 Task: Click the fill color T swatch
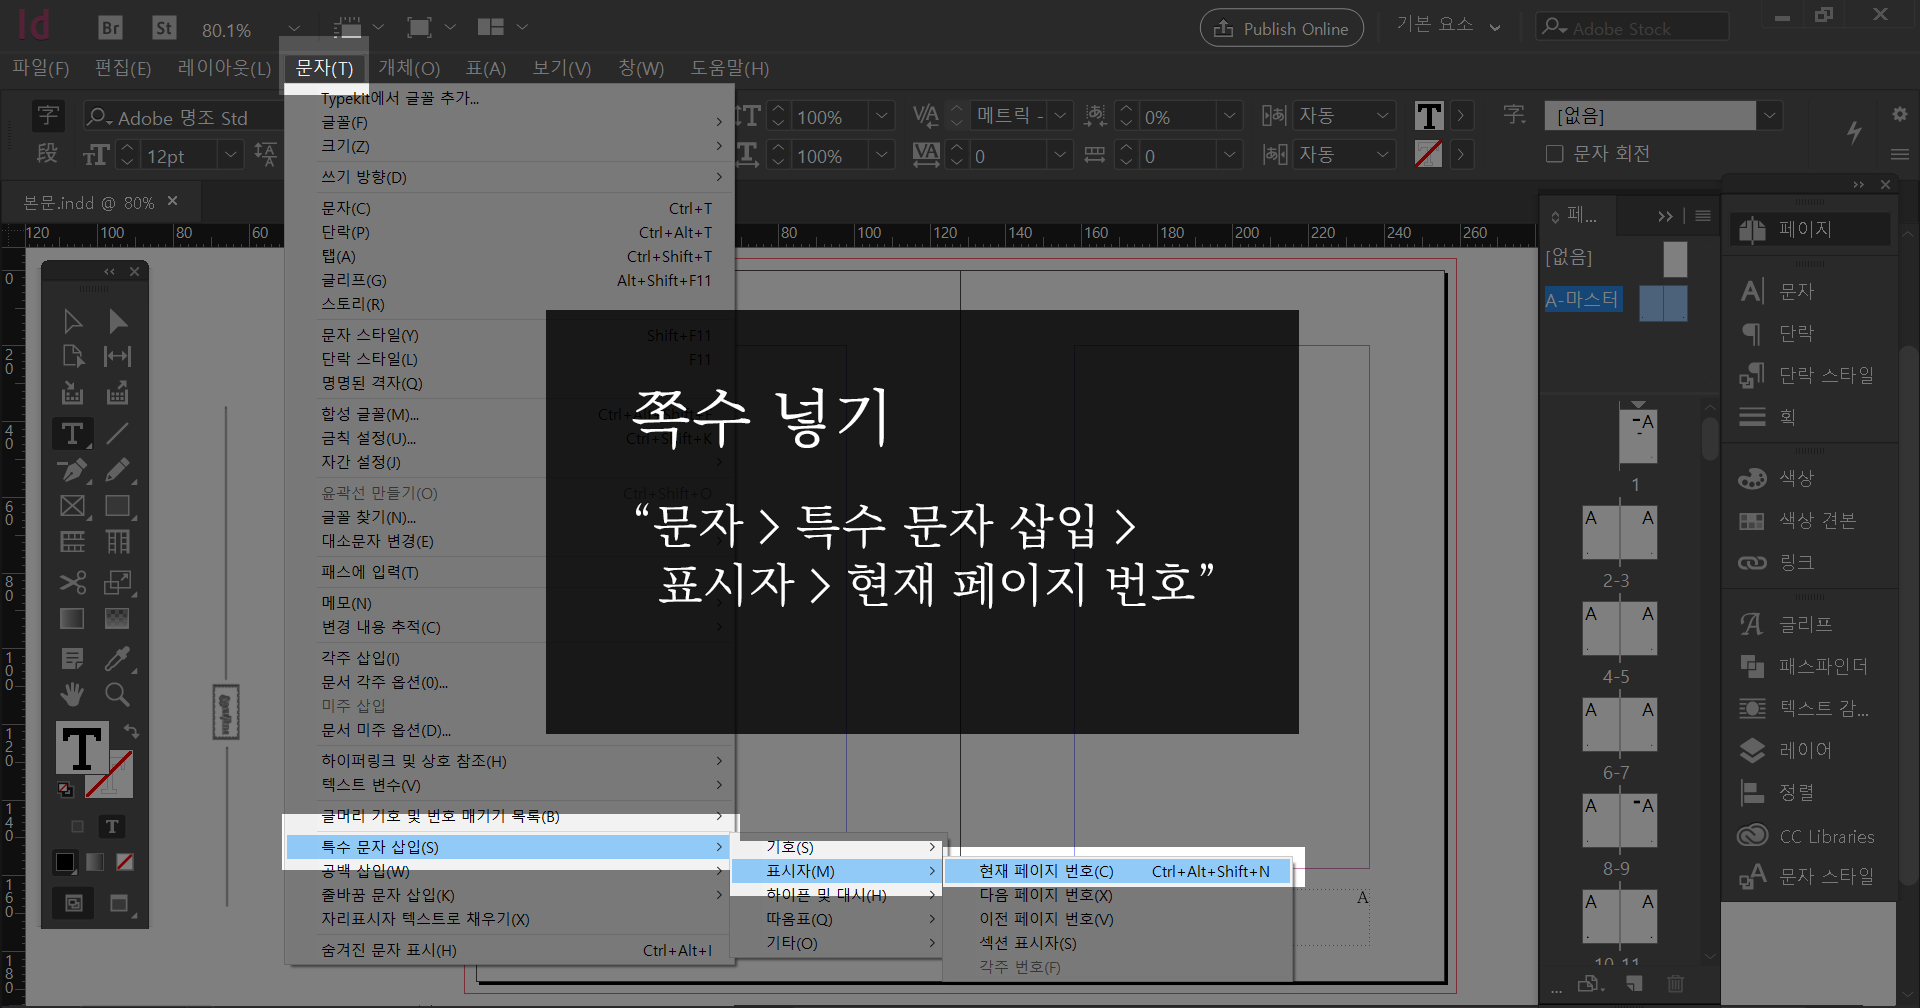pyautogui.click(x=81, y=747)
